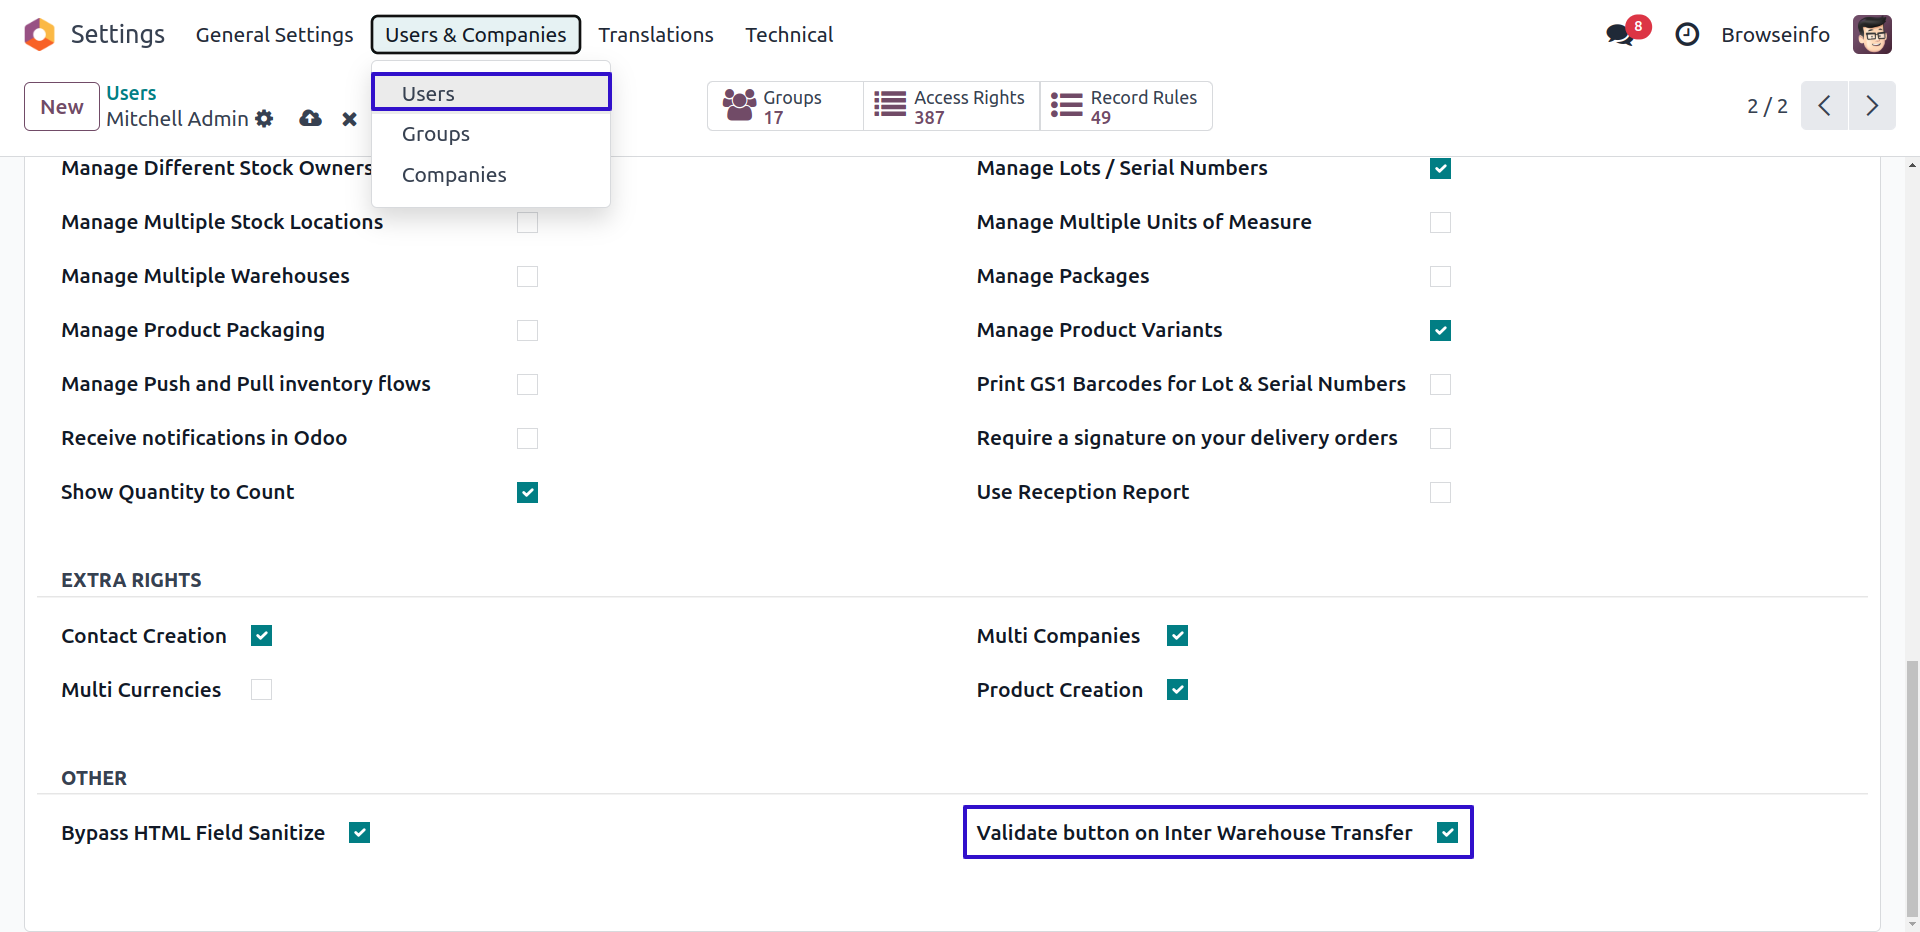Click the cloud save icon
1920x932 pixels.
click(311, 119)
